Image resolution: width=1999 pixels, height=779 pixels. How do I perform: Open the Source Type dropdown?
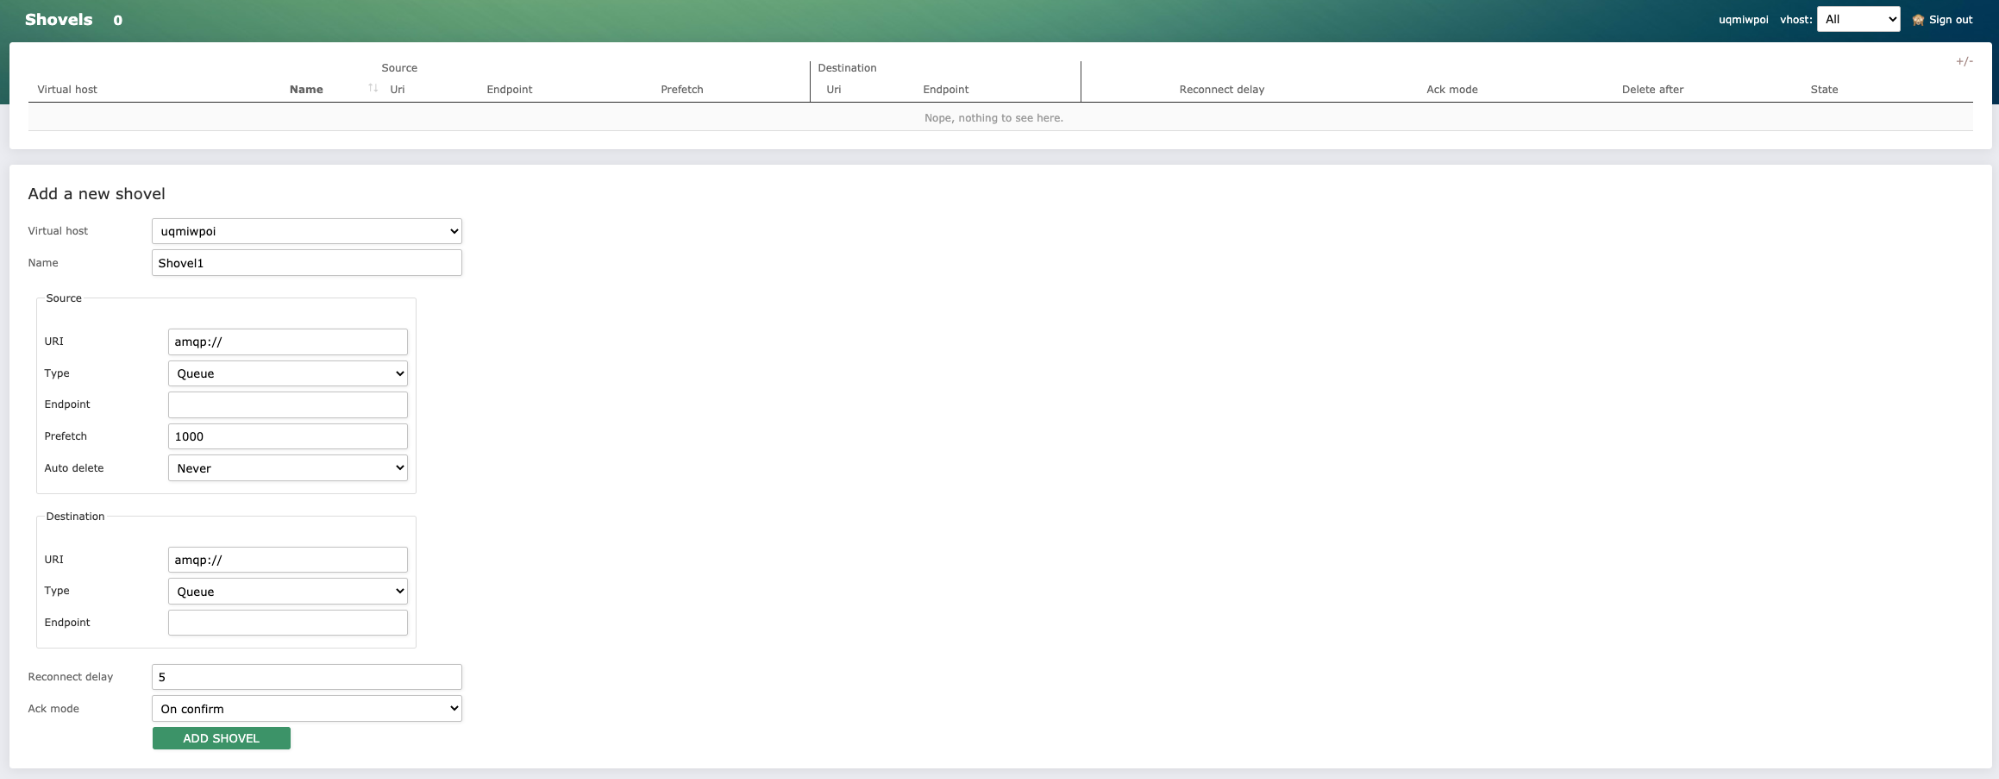(288, 373)
